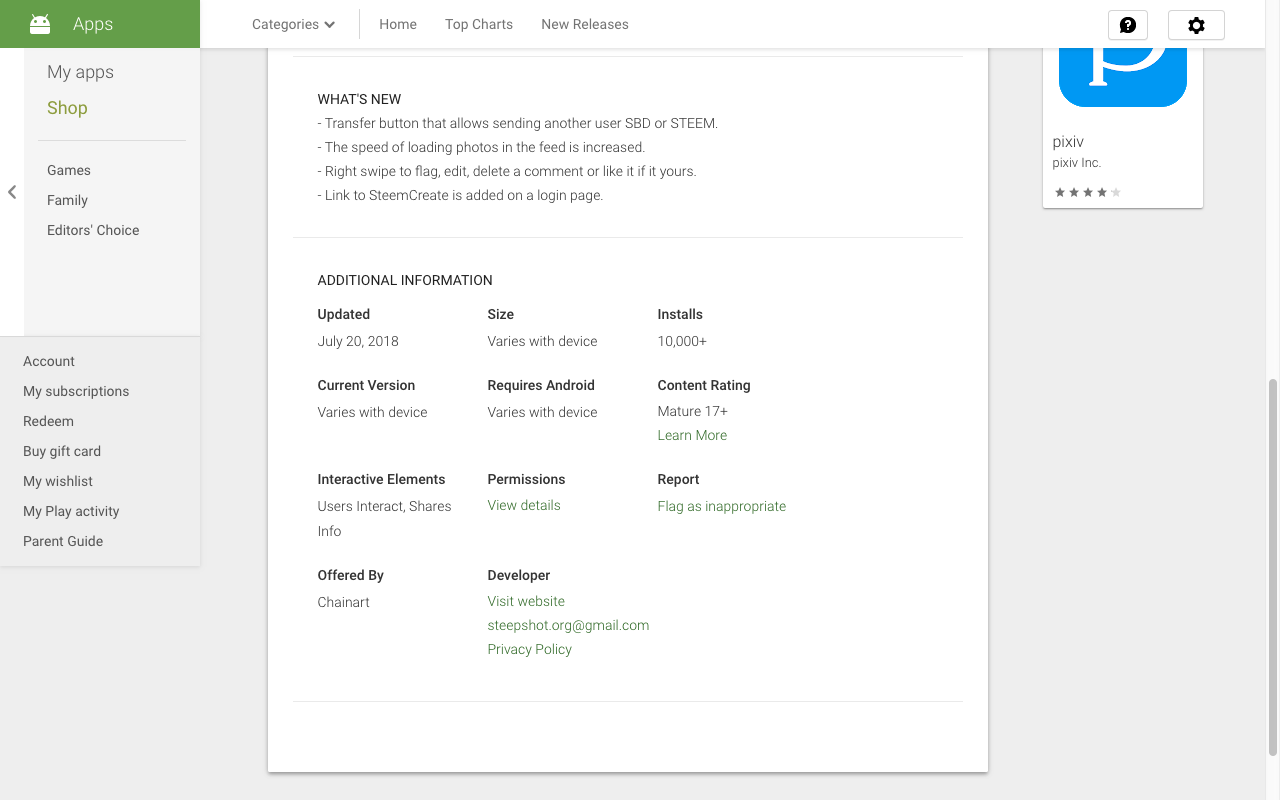
Task: Expand the Categories dropdown
Action: (293, 24)
